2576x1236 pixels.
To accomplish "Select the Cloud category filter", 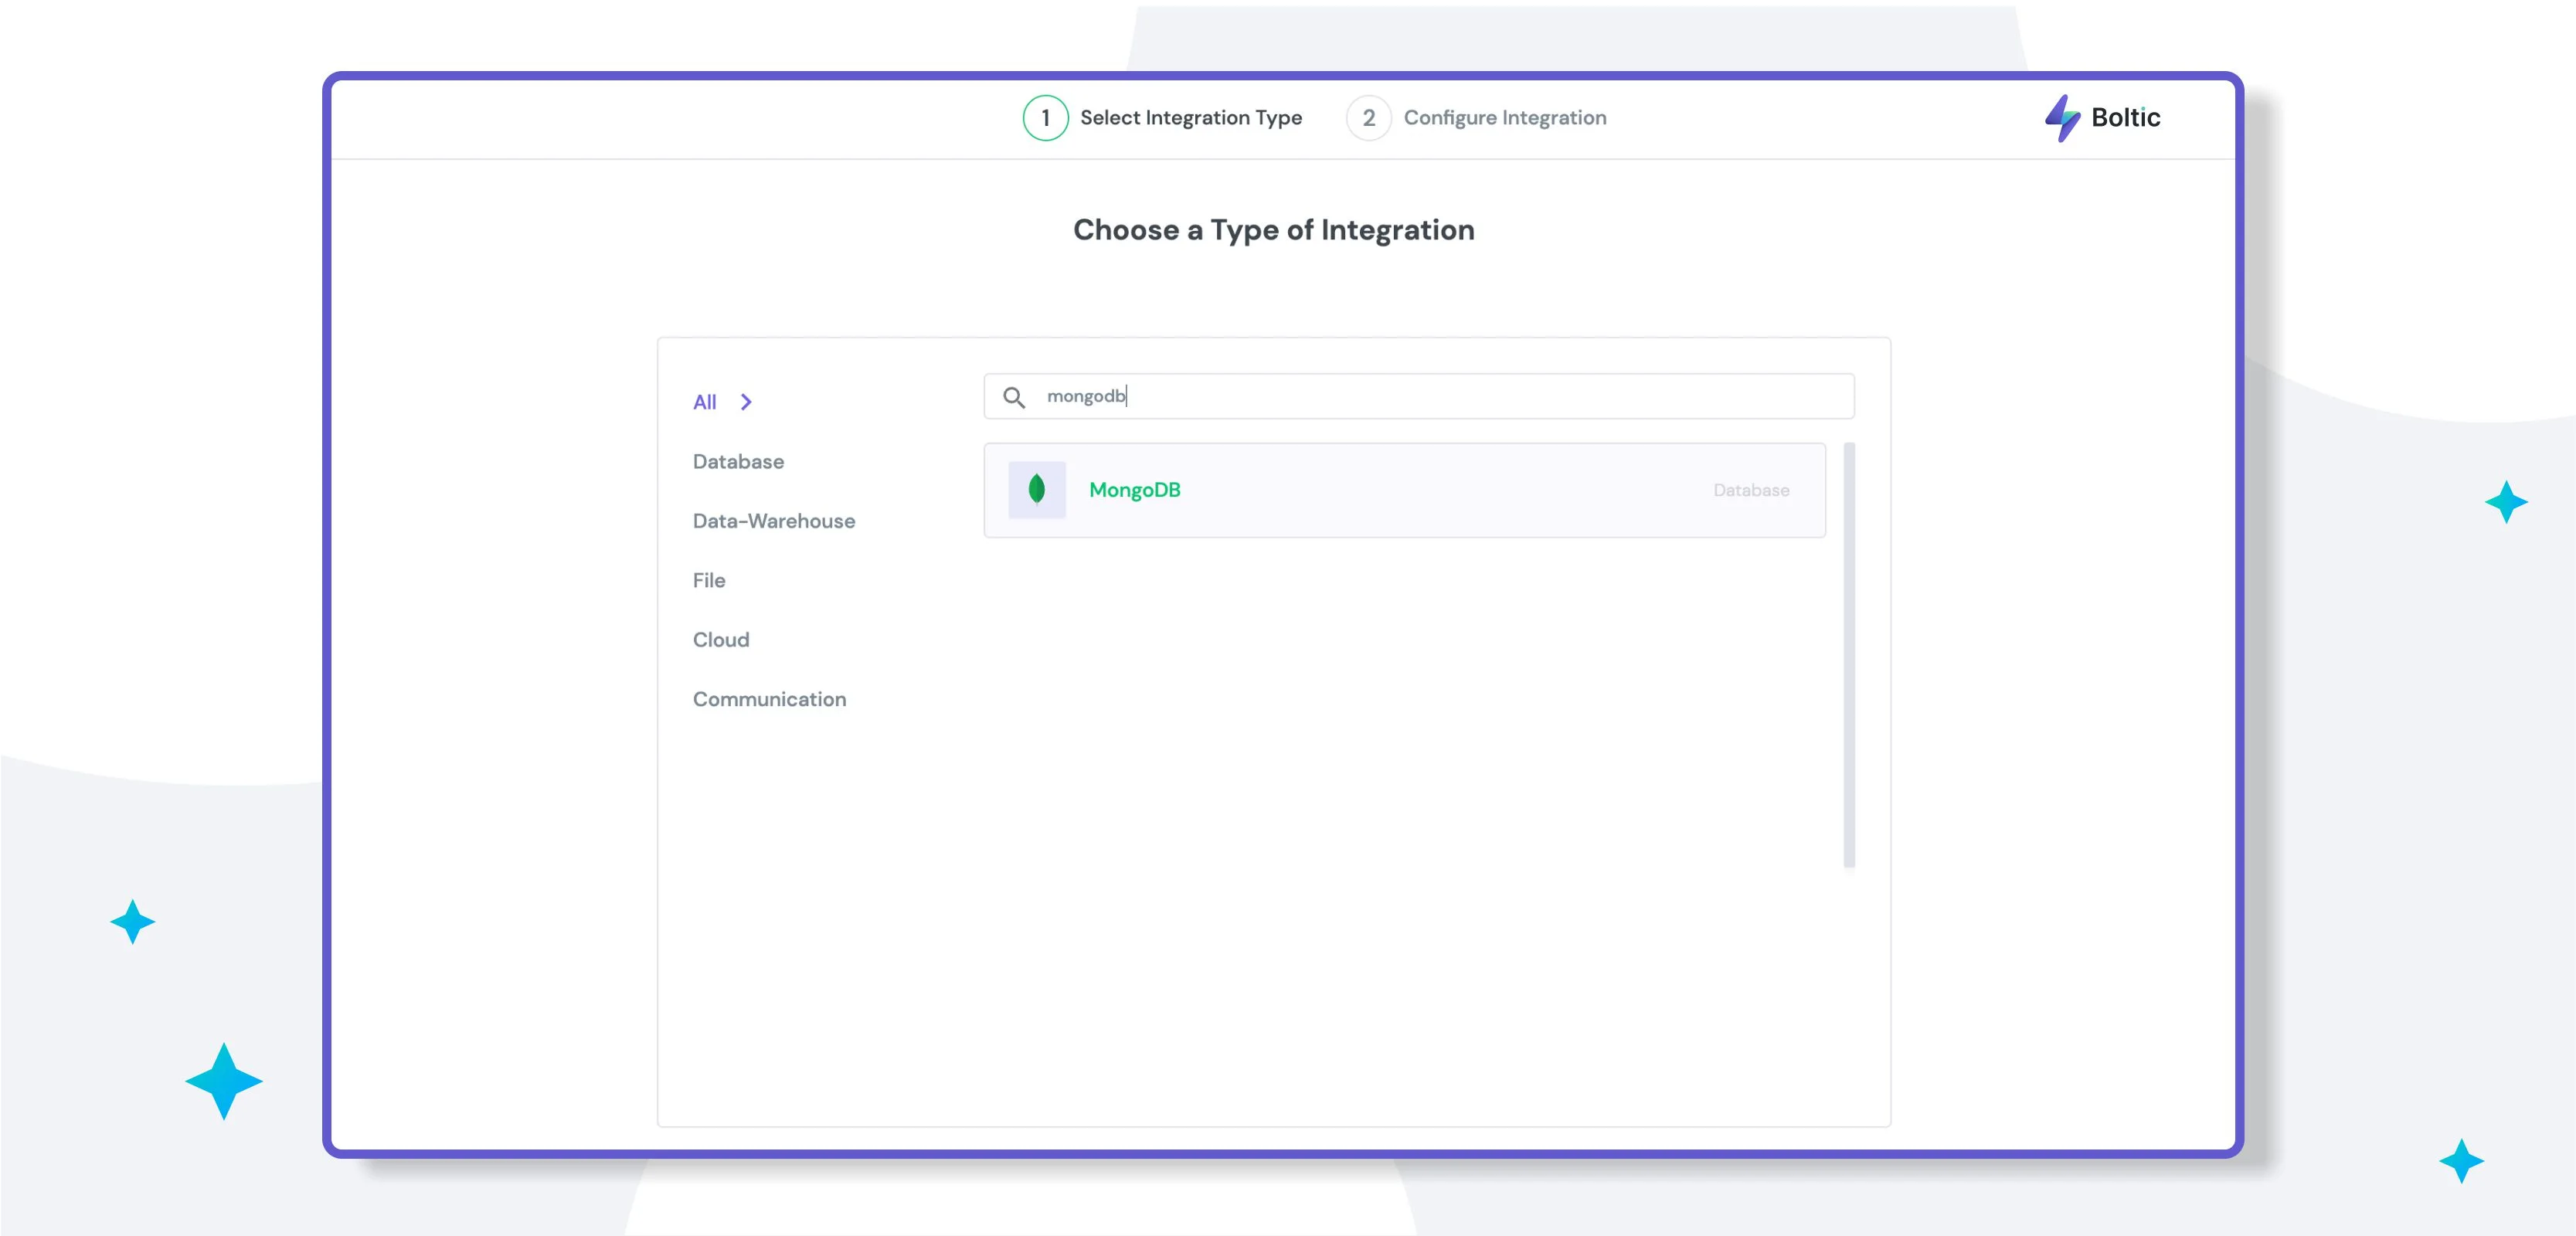I will coord(720,640).
